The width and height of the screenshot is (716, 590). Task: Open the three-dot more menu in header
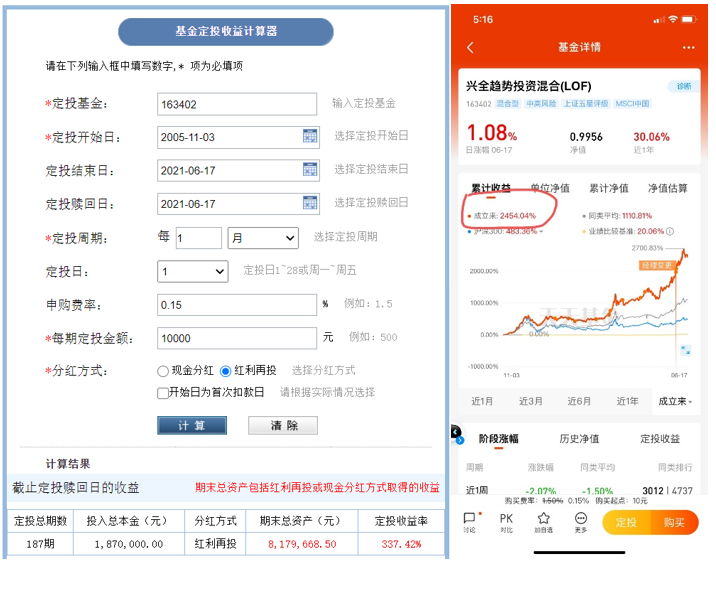coord(688,47)
